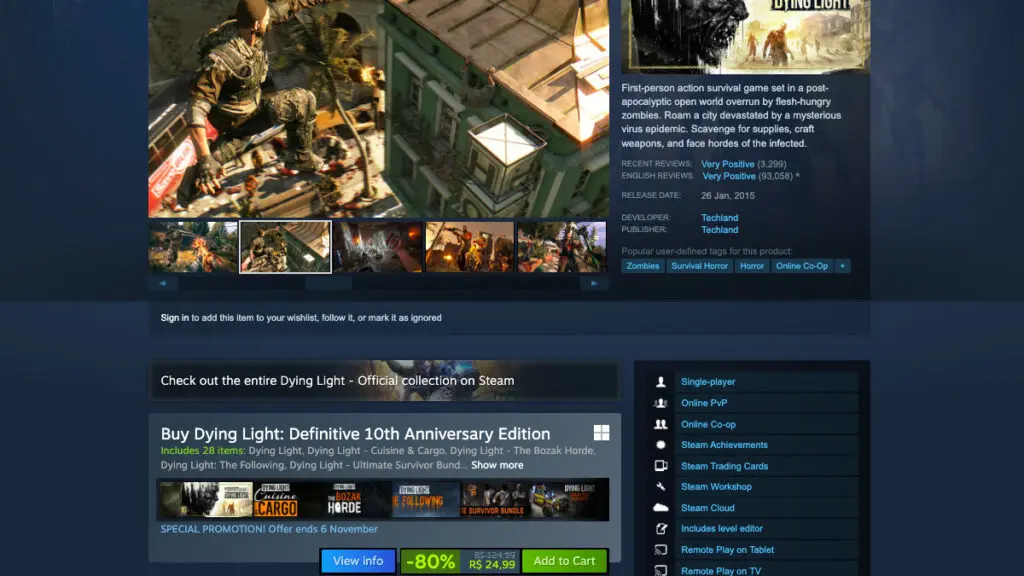Click View info for the Anniversary Edition

tap(357, 561)
